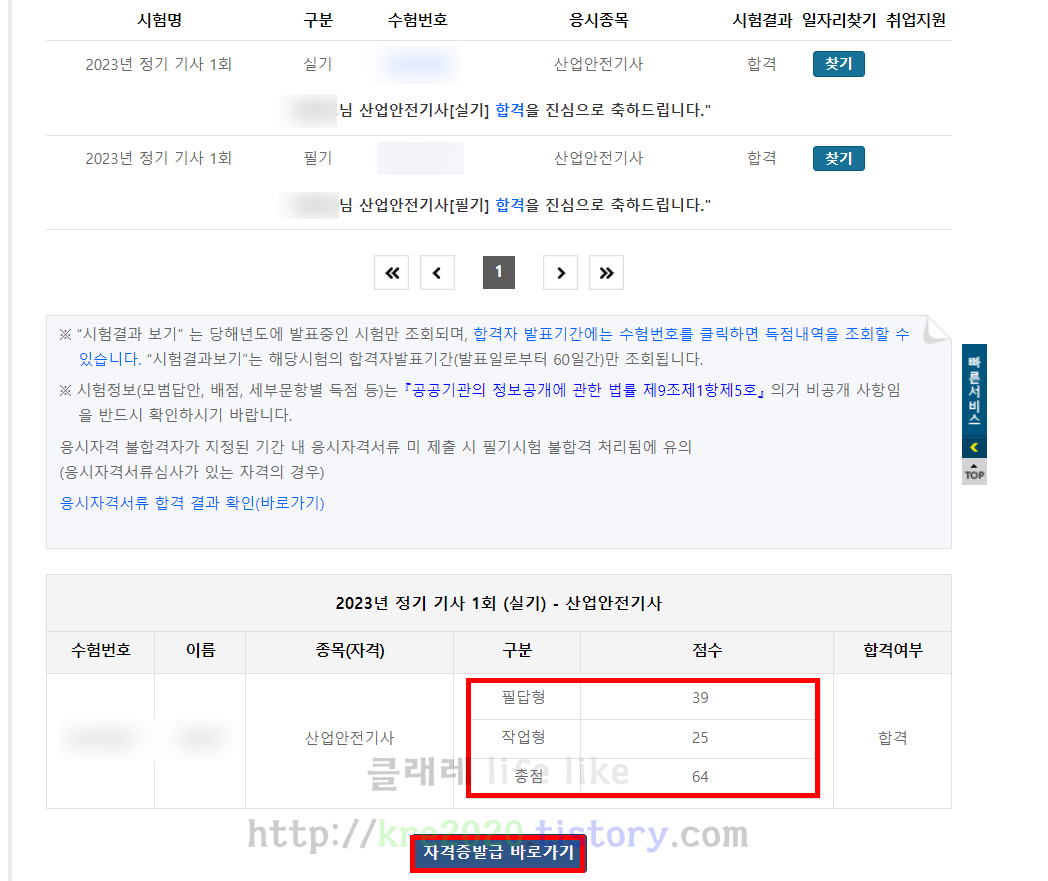Click blurred 수험번호 in 필기 row
This screenshot has height=881, width=1048.
[420, 158]
